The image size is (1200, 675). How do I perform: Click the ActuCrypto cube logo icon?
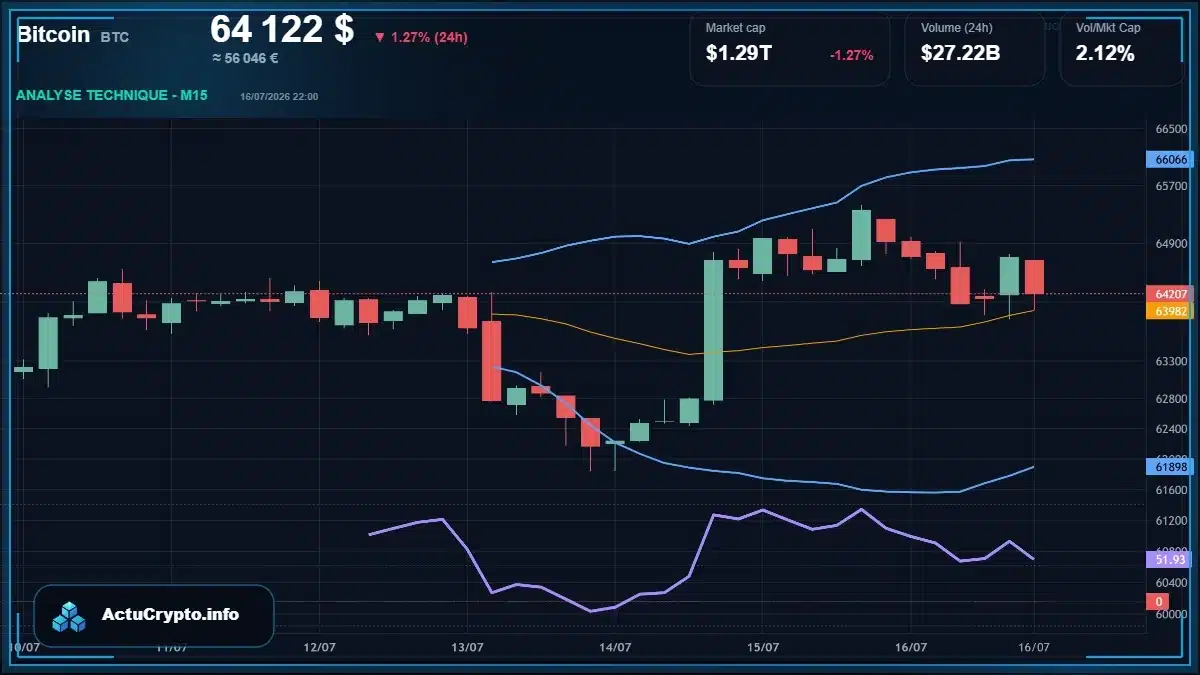point(69,616)
